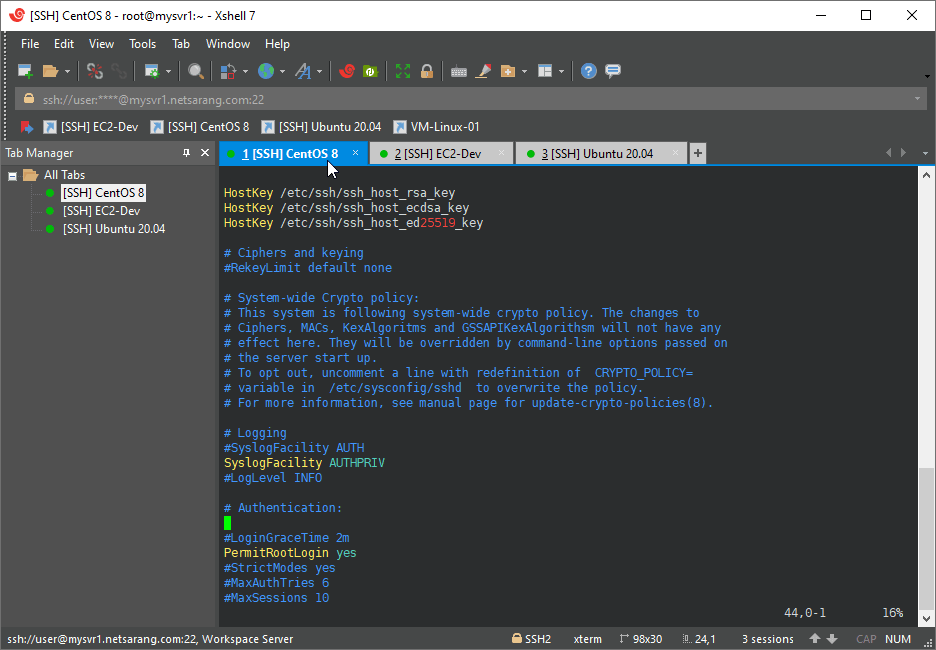
Task: Pin the Tab Manager panel
Action: (186, 152)
